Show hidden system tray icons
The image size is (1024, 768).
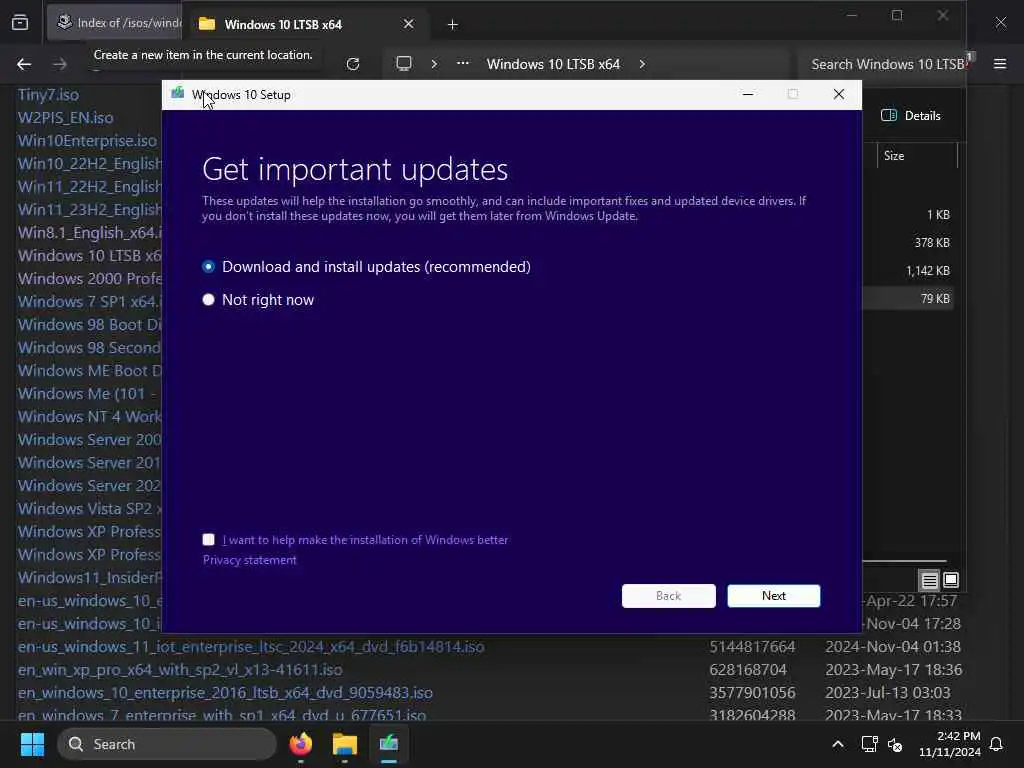837,744
